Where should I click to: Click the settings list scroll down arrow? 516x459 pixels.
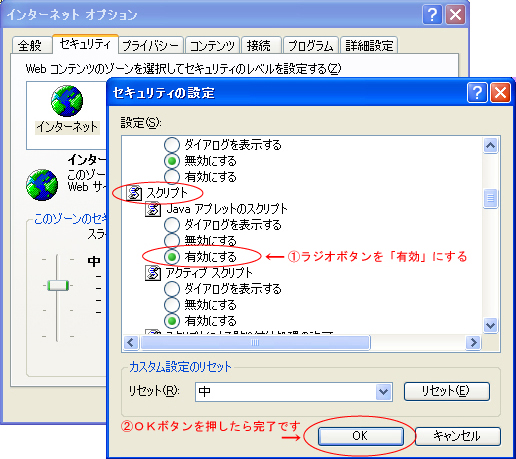tap(490, 325)
